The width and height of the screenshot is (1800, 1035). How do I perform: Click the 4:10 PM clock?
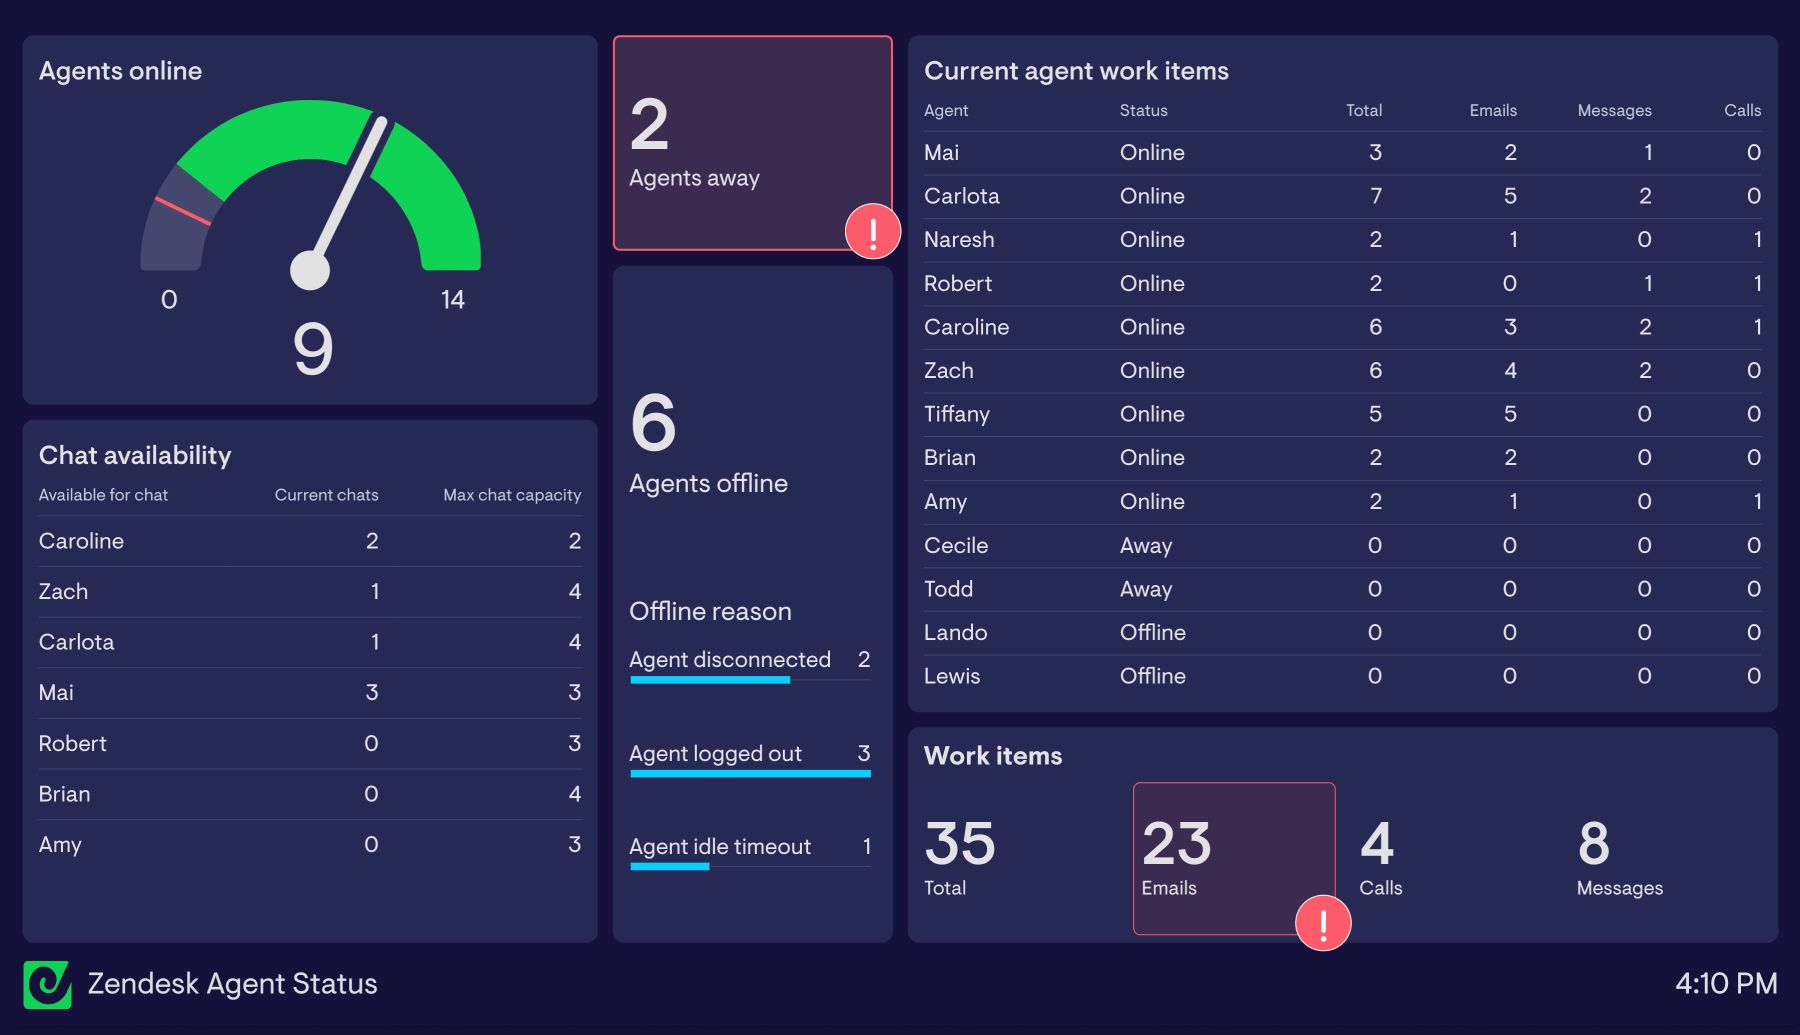1727,984
